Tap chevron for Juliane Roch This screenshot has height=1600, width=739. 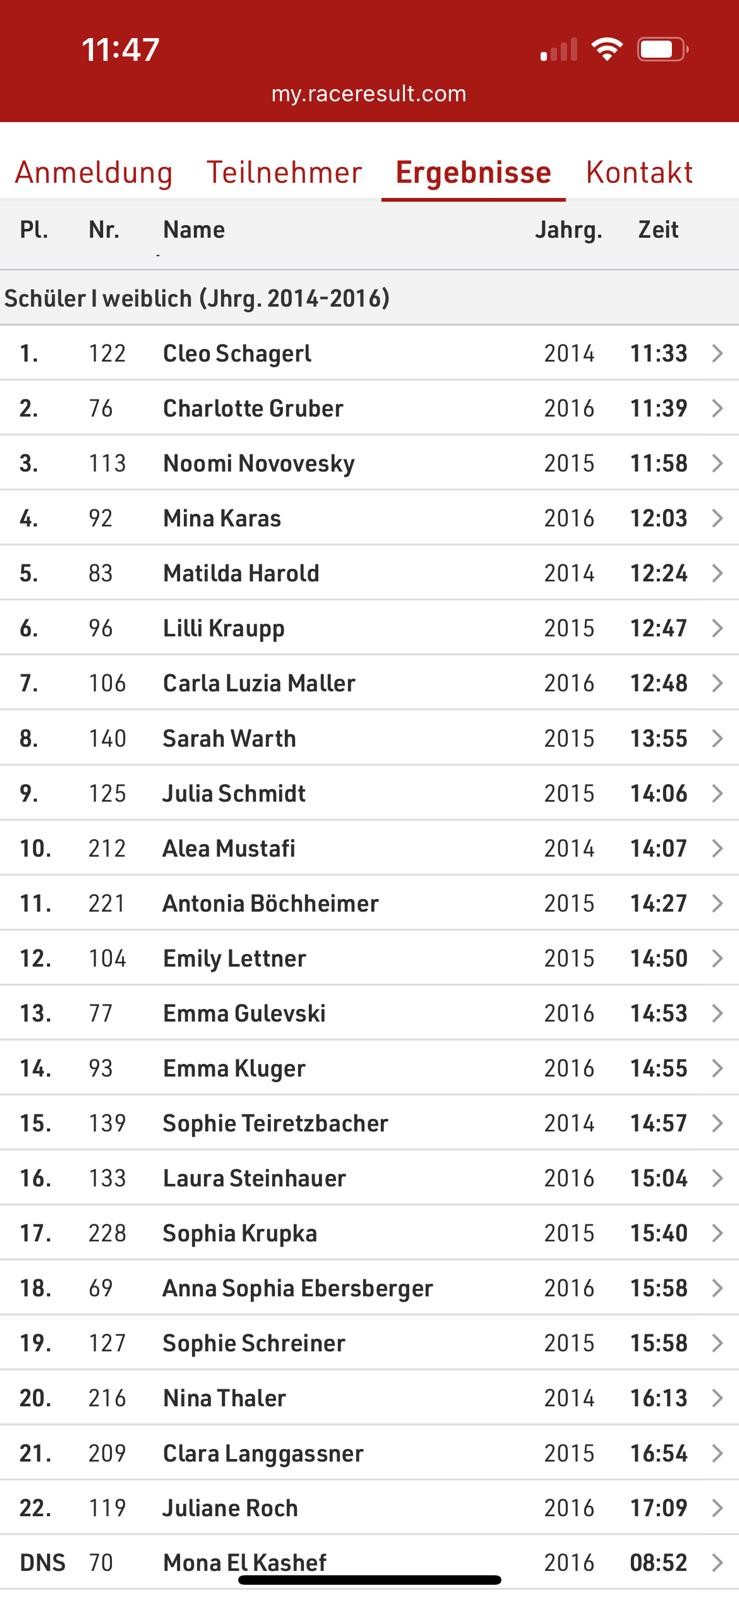(717, 1508)
